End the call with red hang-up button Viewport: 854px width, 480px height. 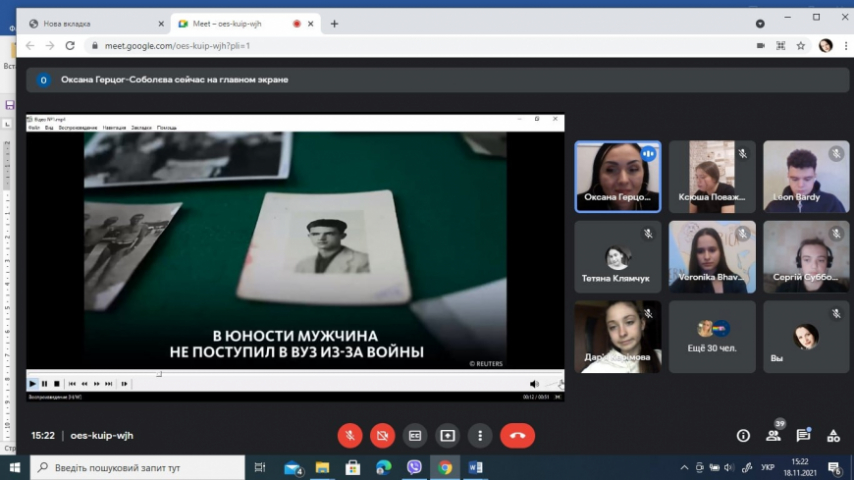[x=517, y=436]
